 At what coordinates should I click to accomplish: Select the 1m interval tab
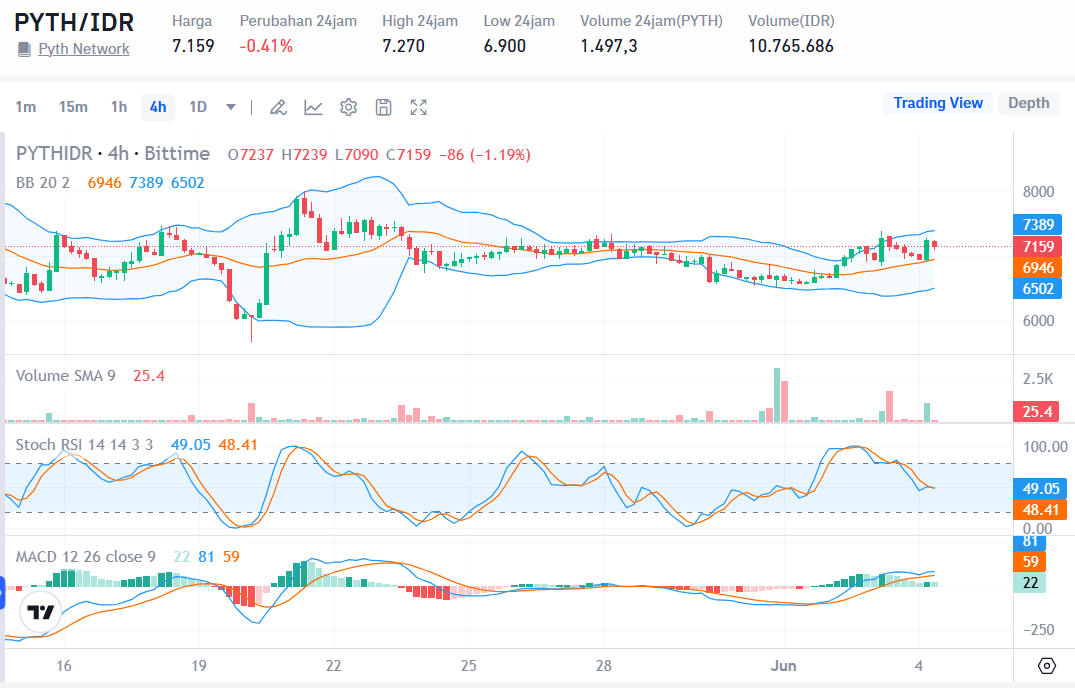point(28,106)
